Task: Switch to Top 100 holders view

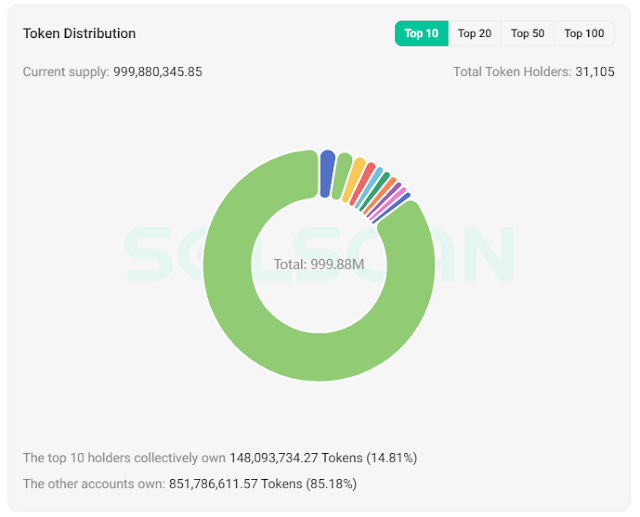Action: (584, 33)
